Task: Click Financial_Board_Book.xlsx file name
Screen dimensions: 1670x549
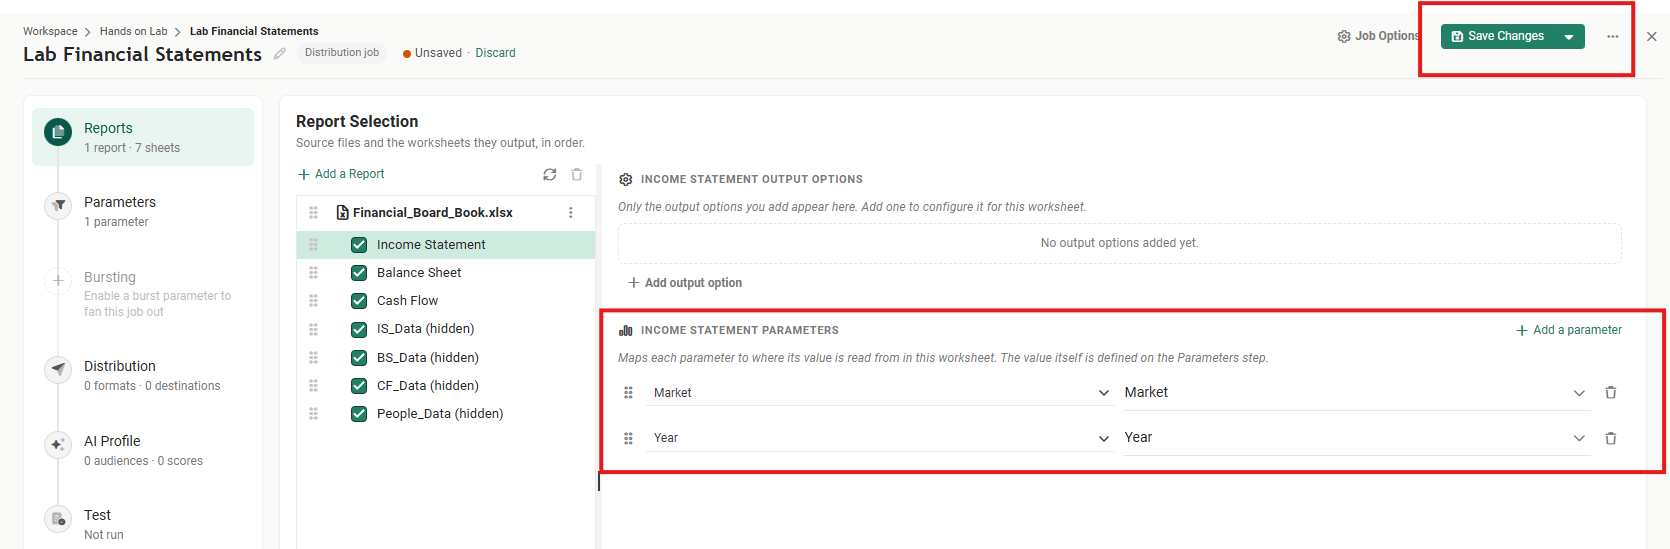Action: point(432,212)
